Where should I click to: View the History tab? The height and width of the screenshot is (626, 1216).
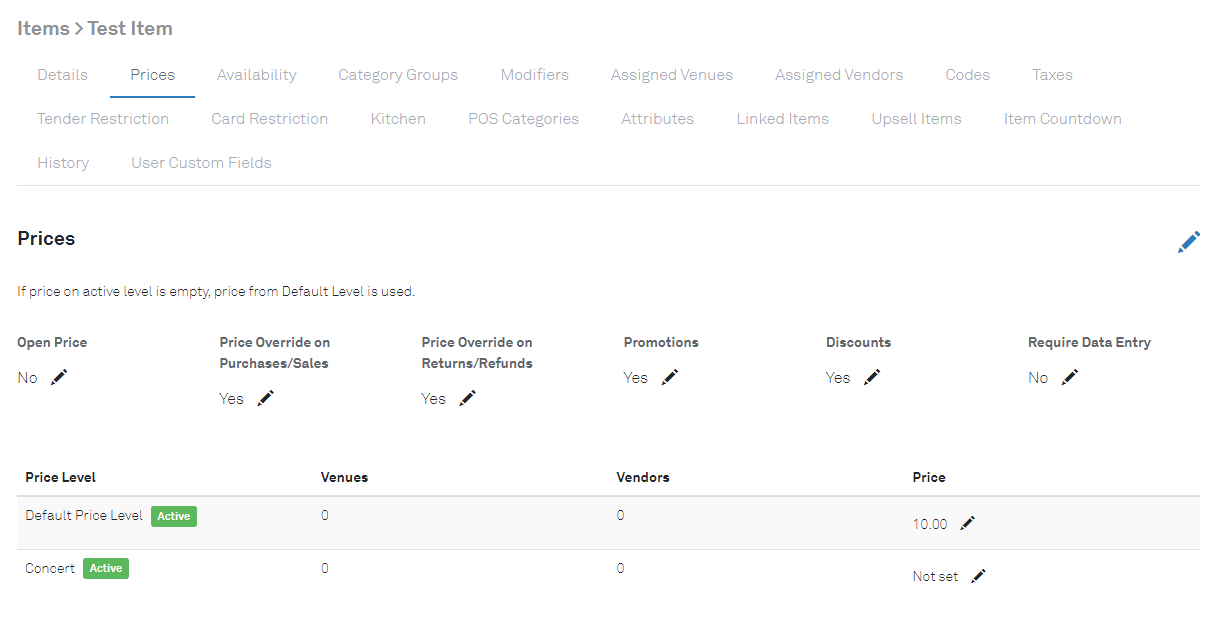63,163
